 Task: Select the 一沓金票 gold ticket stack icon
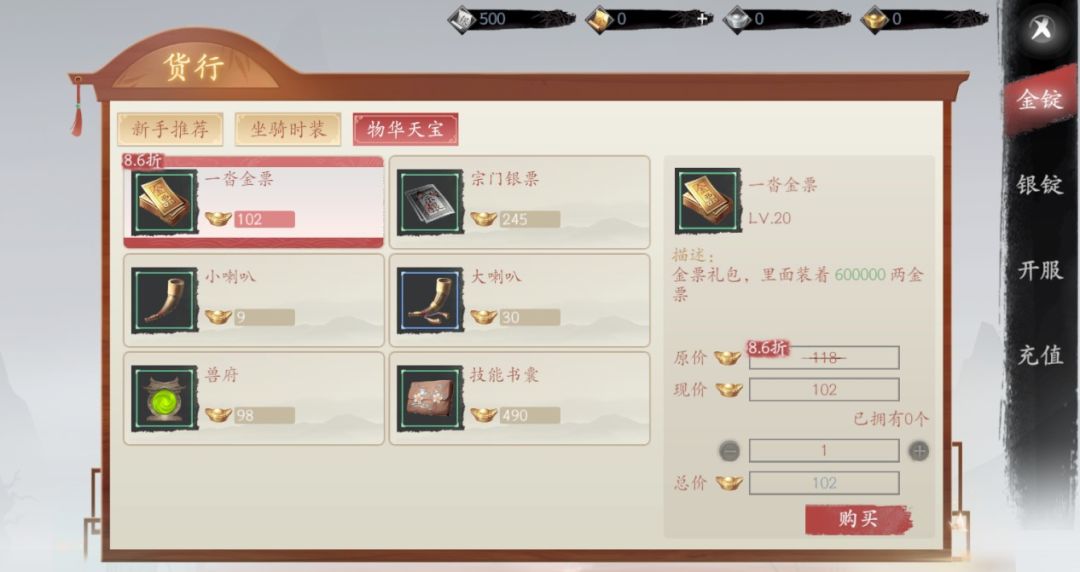[165, 203]
